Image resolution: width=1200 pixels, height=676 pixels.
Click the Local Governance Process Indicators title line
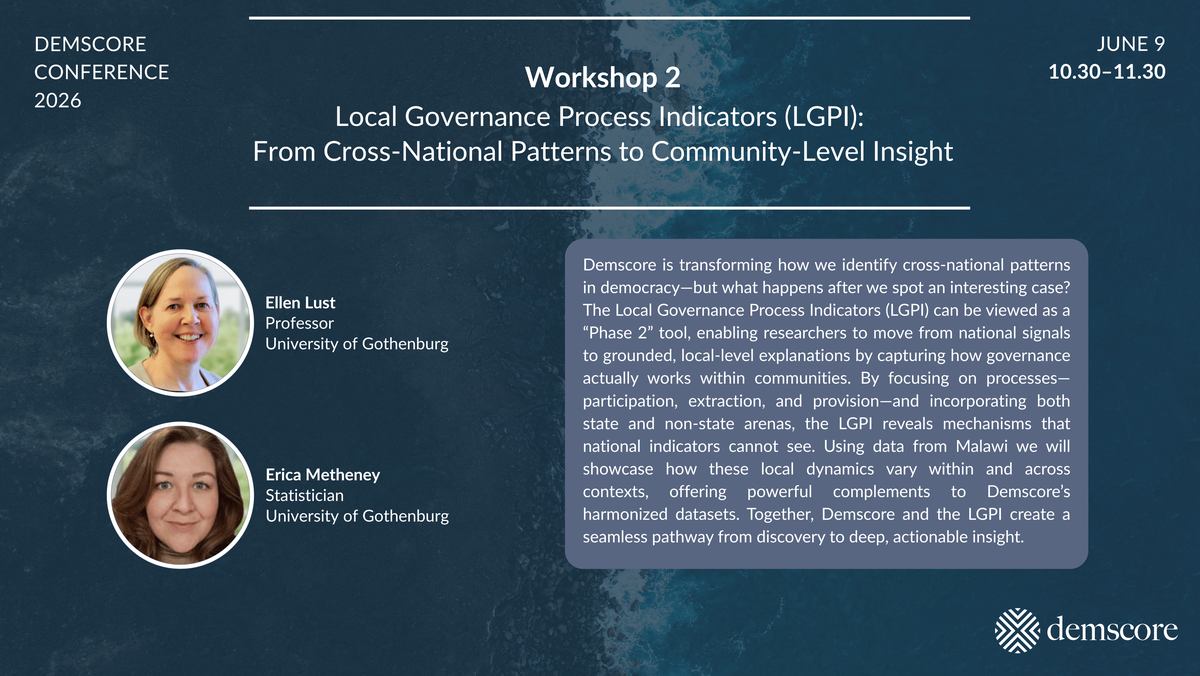599,116
